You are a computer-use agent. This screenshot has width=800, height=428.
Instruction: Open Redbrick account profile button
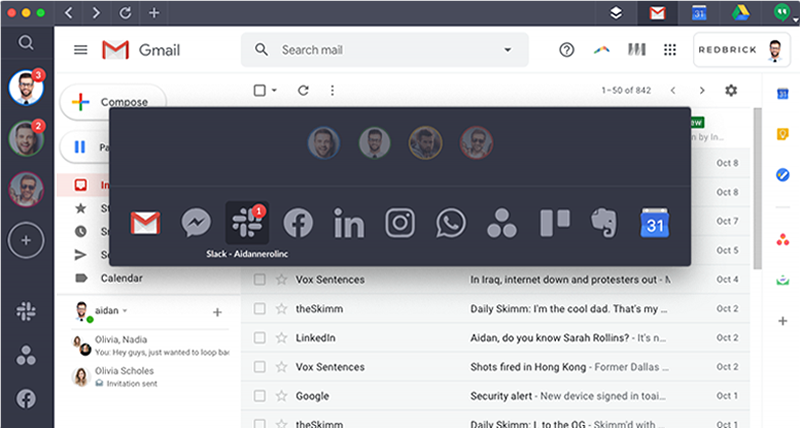[x=741, y=49]
